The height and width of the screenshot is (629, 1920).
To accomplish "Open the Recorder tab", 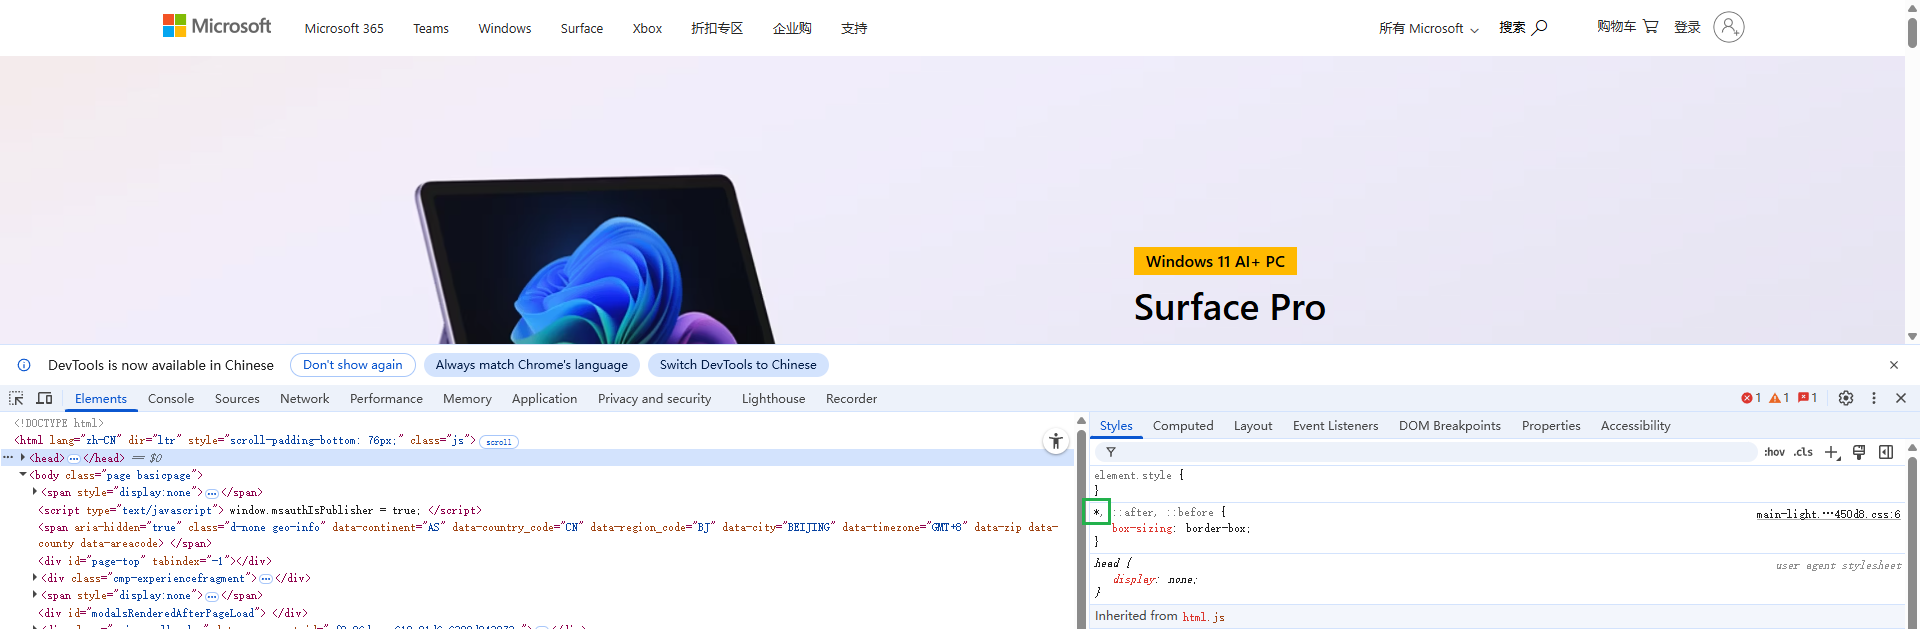I will [851, 398].
